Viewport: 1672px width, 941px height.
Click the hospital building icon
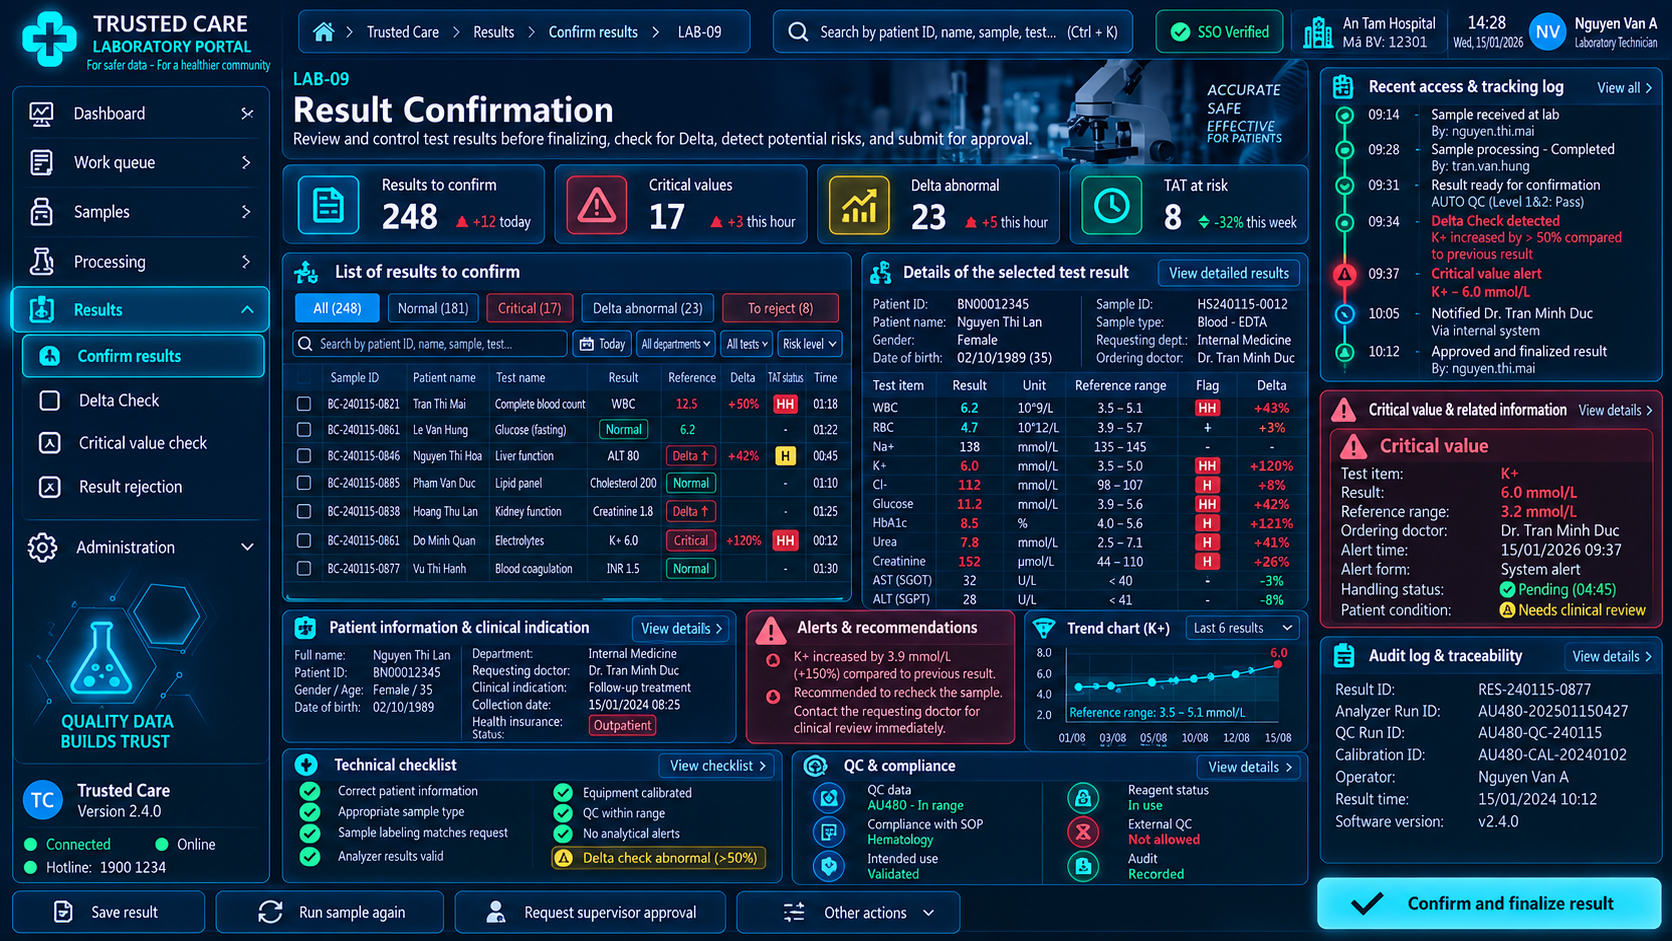click(1318, 33)
